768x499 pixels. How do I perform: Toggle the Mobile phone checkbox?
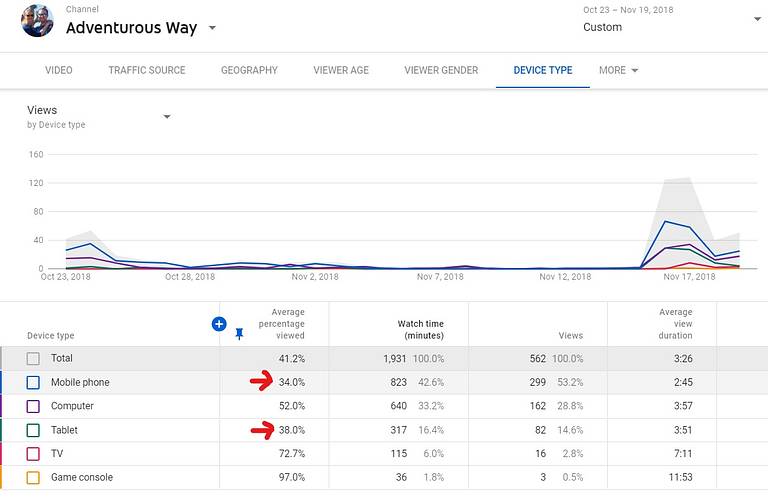pos(33,382)
